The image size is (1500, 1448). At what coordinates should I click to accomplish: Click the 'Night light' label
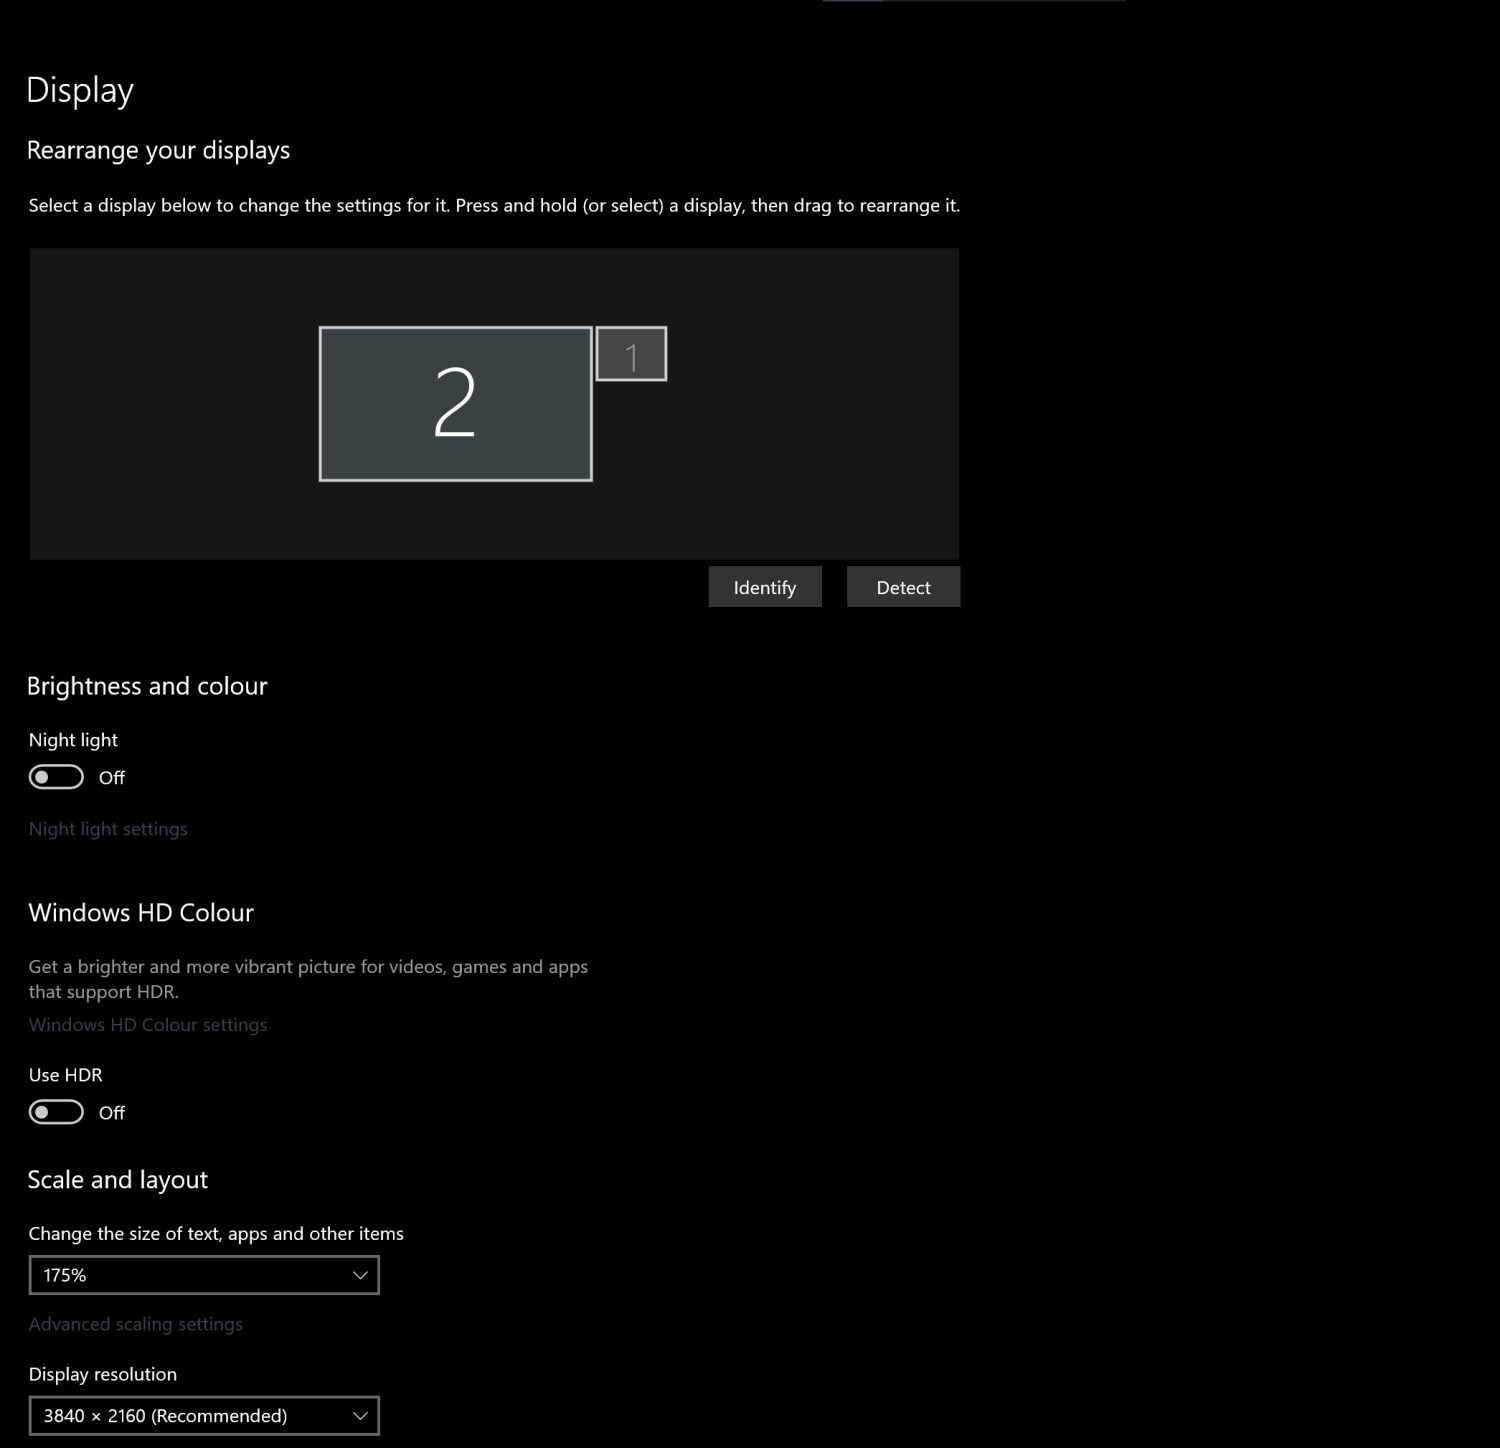pyautogui.click(x=73, y=740)
